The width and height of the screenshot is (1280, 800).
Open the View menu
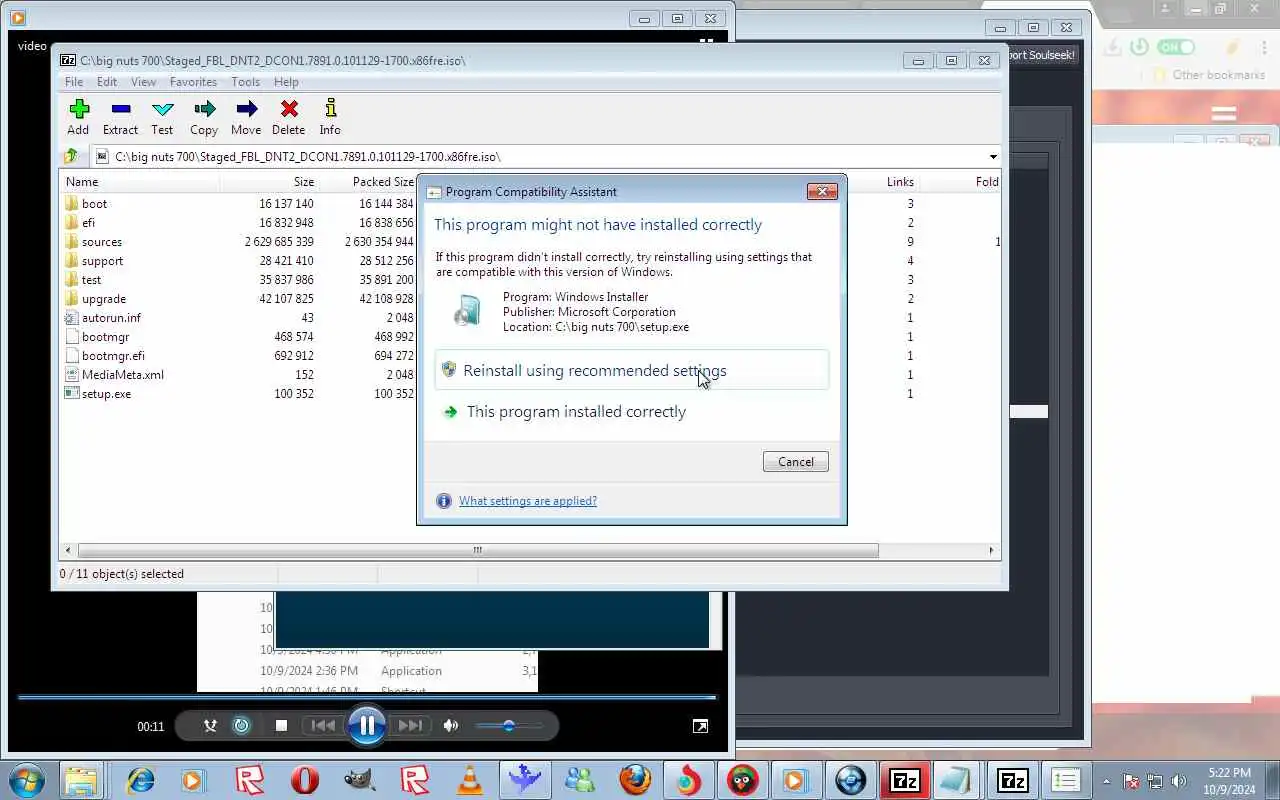[143, 82]
